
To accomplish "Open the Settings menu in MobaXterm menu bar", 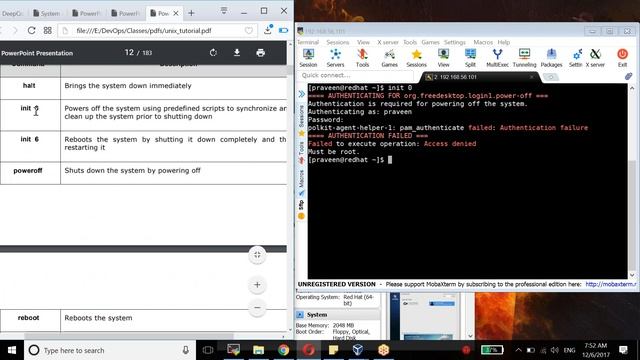I will [x=455, y=42].
